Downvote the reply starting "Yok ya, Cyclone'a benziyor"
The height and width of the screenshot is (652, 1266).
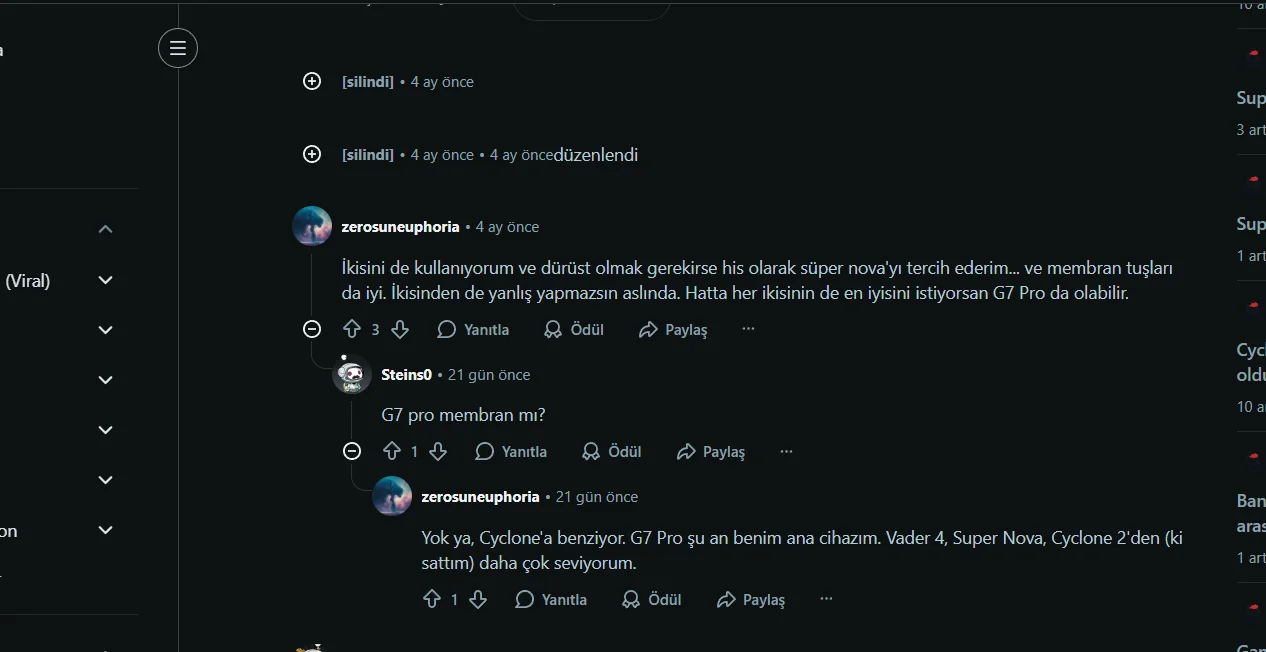click(478, 599)
